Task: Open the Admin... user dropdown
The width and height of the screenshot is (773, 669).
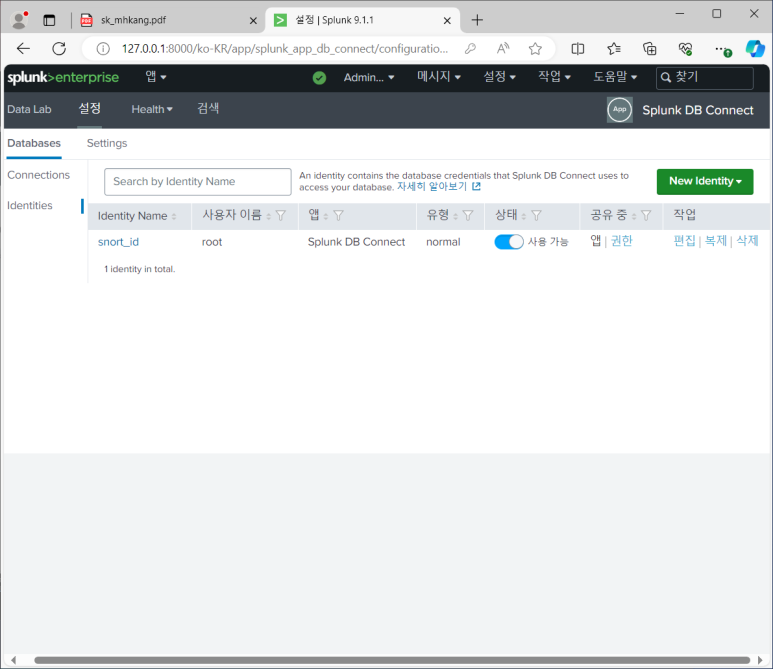Action: (369, 77)
